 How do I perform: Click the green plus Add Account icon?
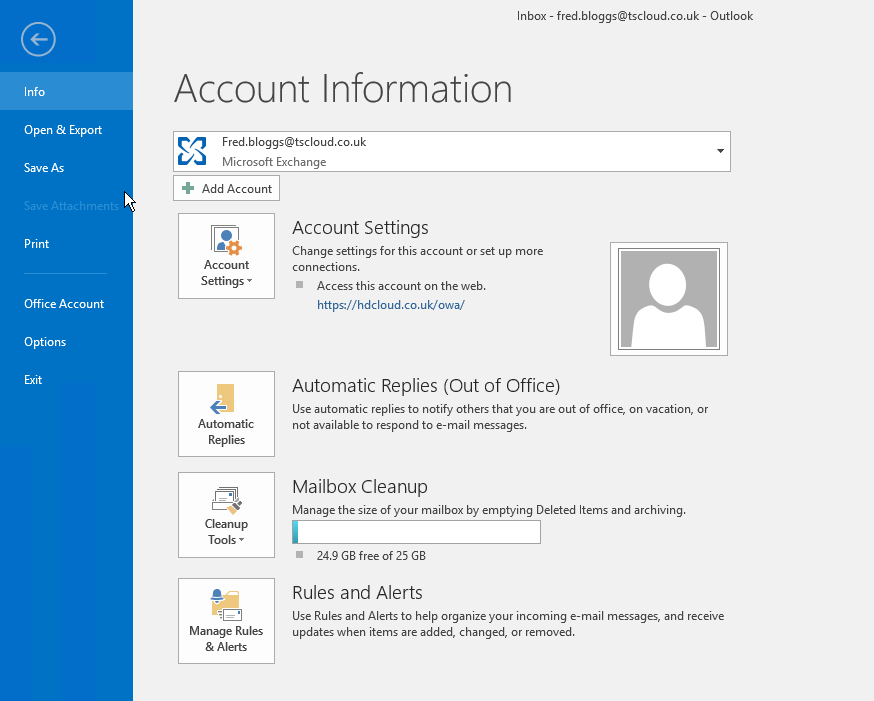point(188,188)
